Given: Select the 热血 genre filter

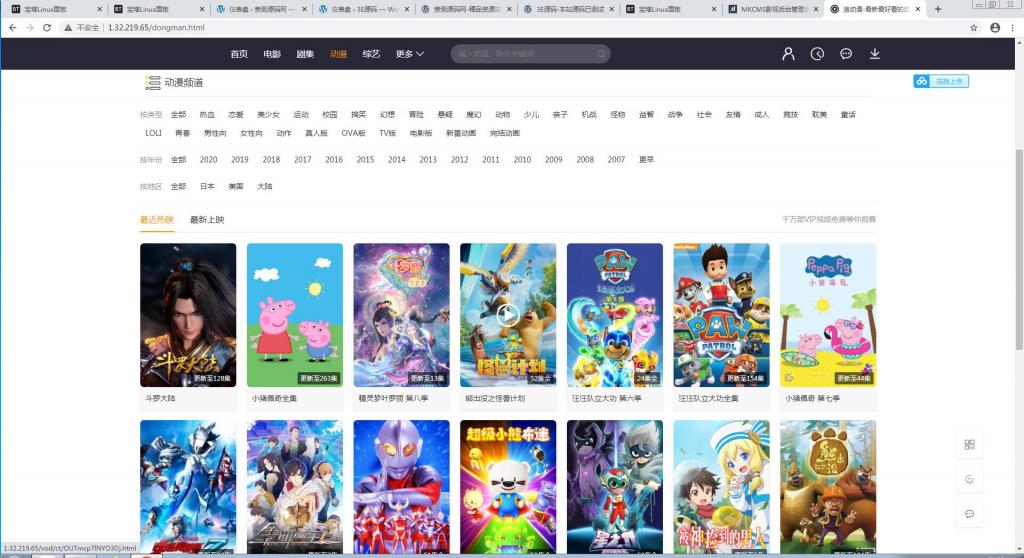Looking at the screenshot, I should point(207,115).
